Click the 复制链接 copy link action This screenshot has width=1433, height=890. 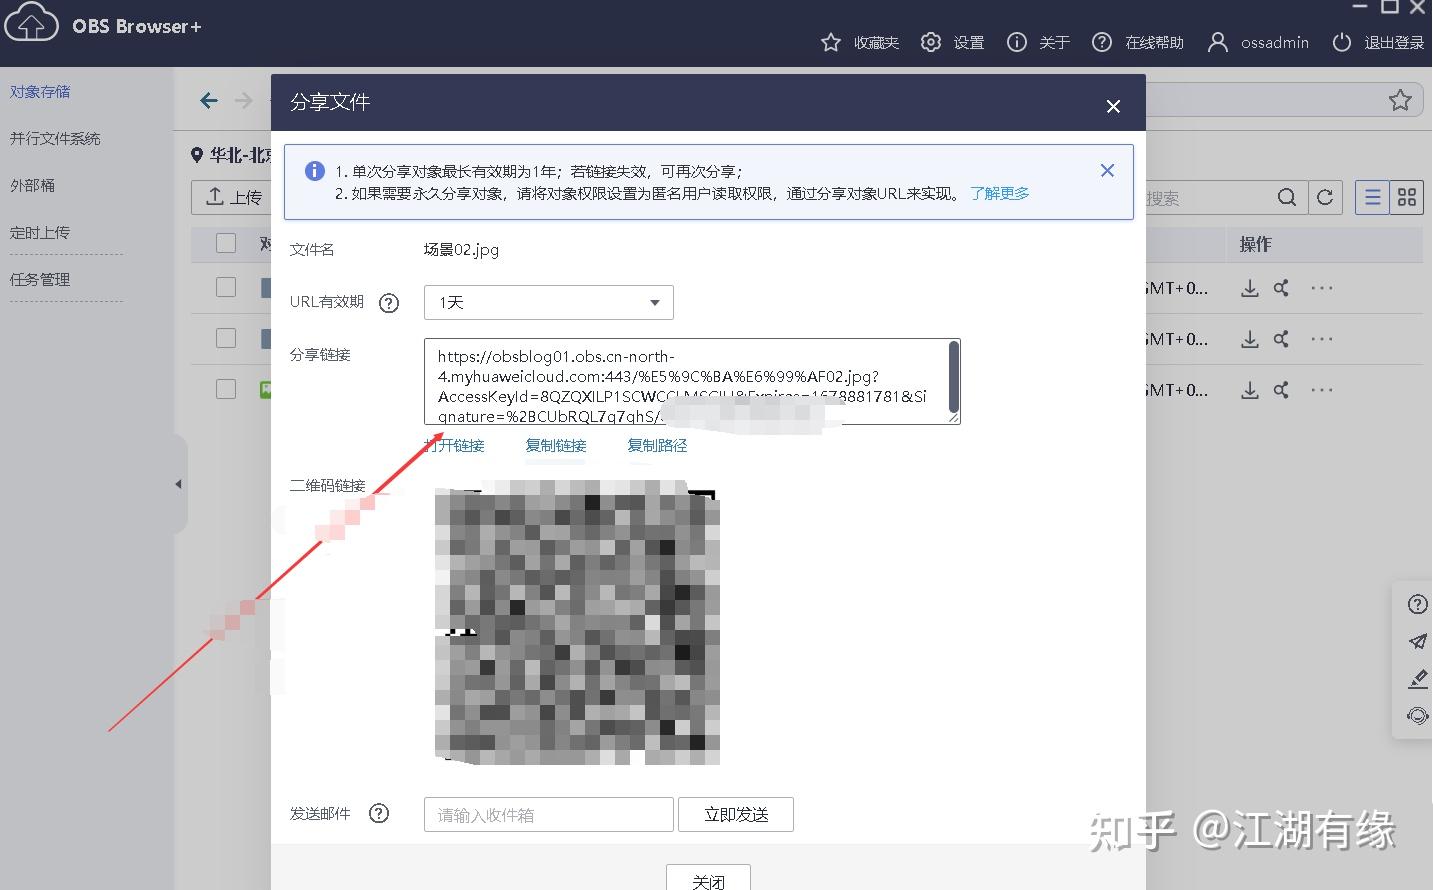coord(555,445)
